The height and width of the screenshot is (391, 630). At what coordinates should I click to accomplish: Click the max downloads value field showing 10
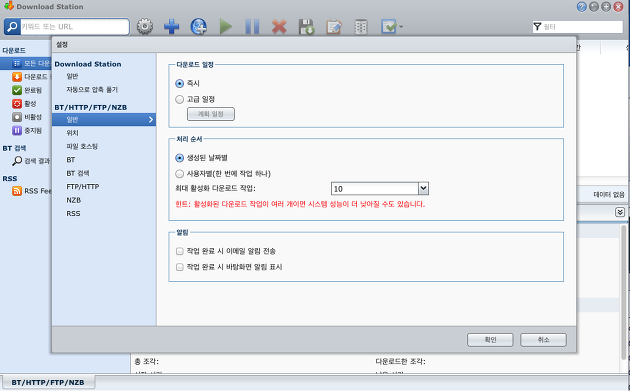point(375,188)
